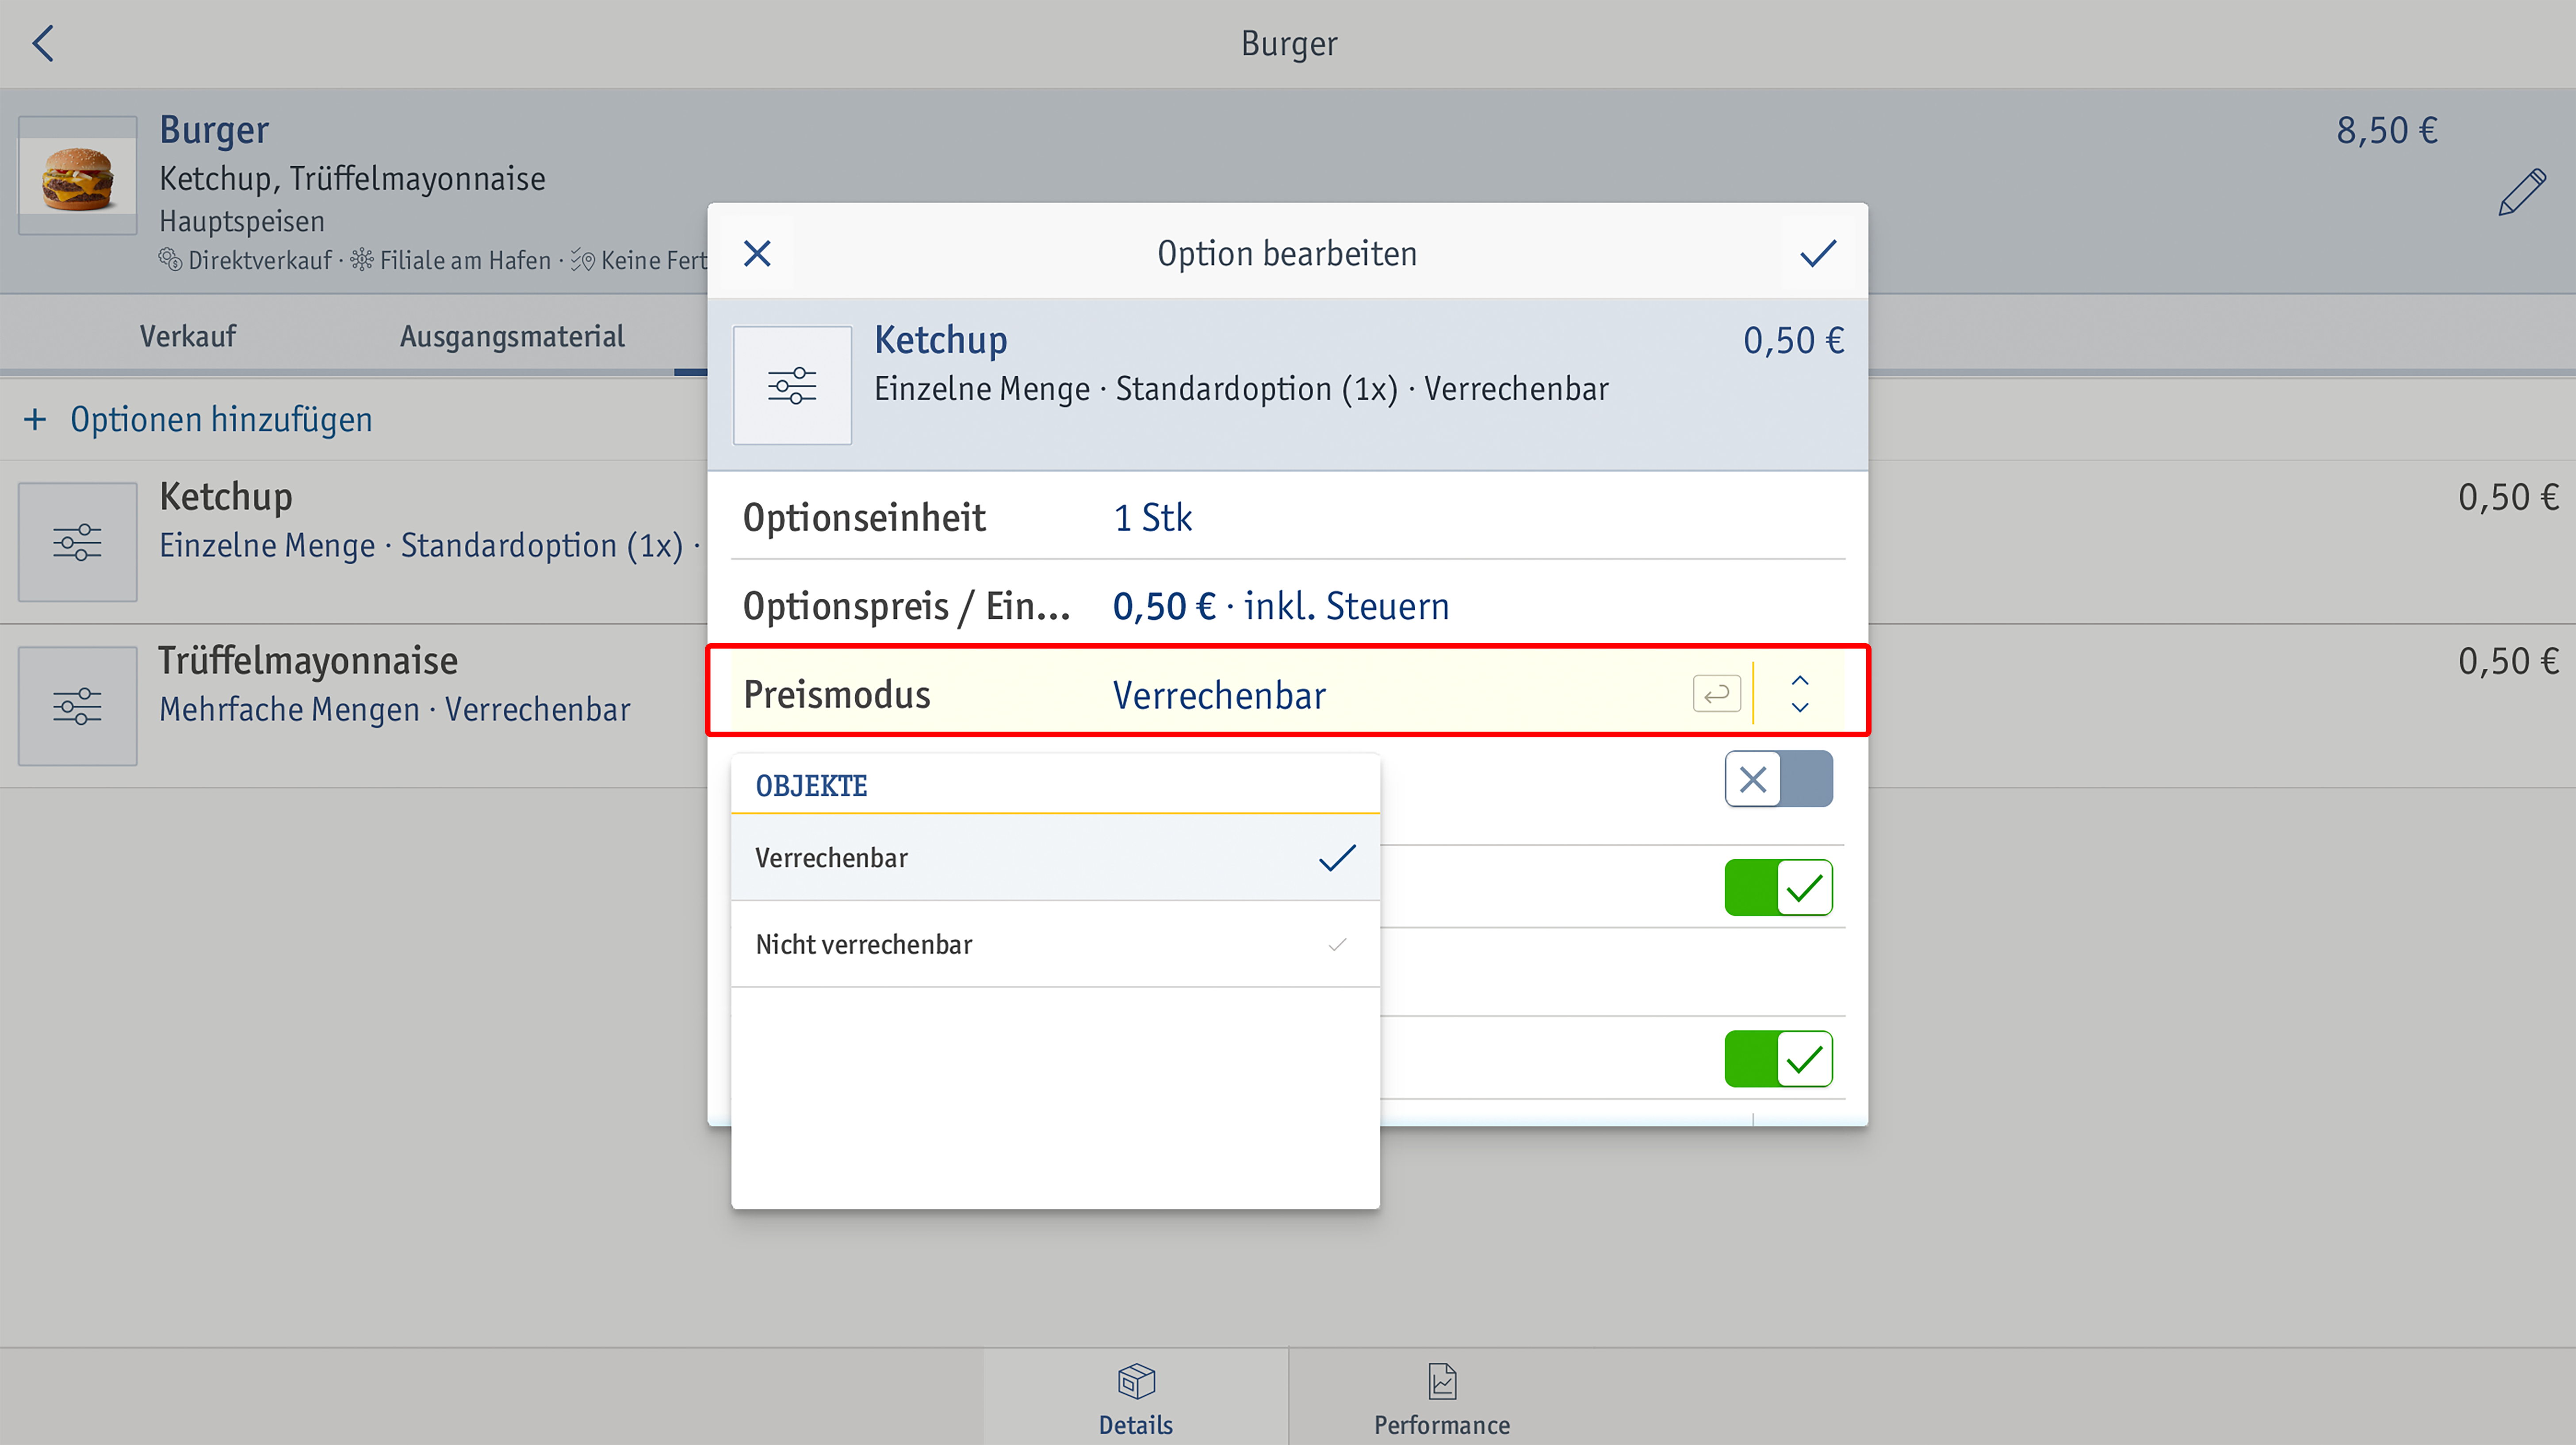The image size is (2576, 1445).
Task: Click the return arrow icon in Preismodus
Action: tap(1717, 694)
